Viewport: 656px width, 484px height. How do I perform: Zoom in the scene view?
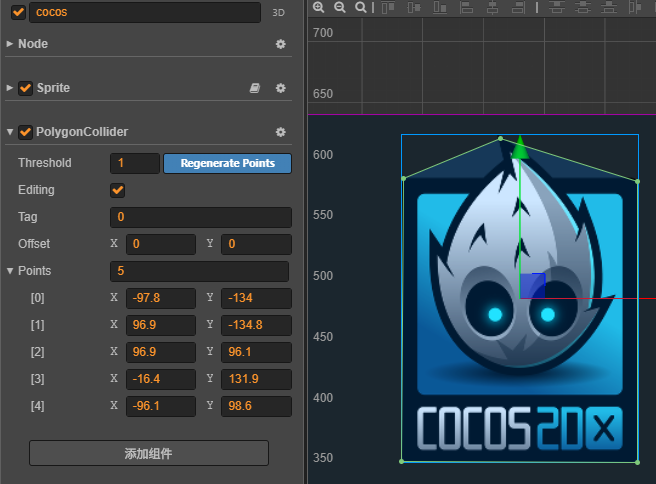(x=318, y=7)
